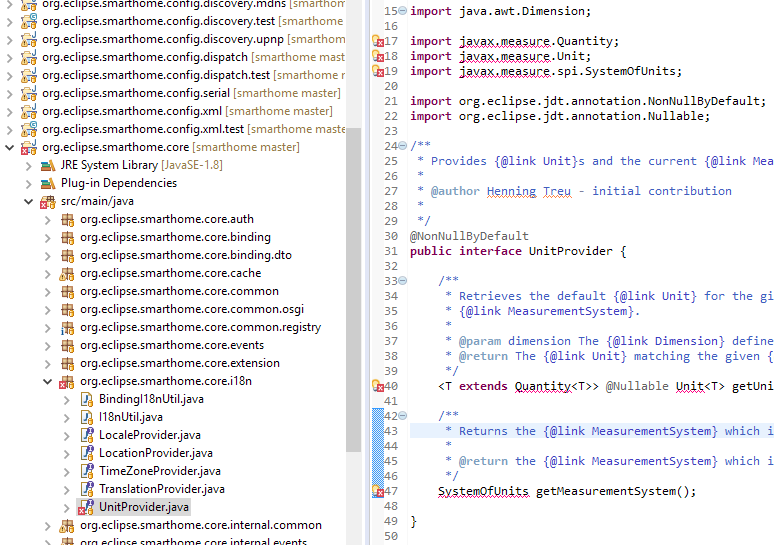The width and height of the screenshot is (774, 545).
Task: Toggle import block folding at line 15
Action: pos(402,11)
